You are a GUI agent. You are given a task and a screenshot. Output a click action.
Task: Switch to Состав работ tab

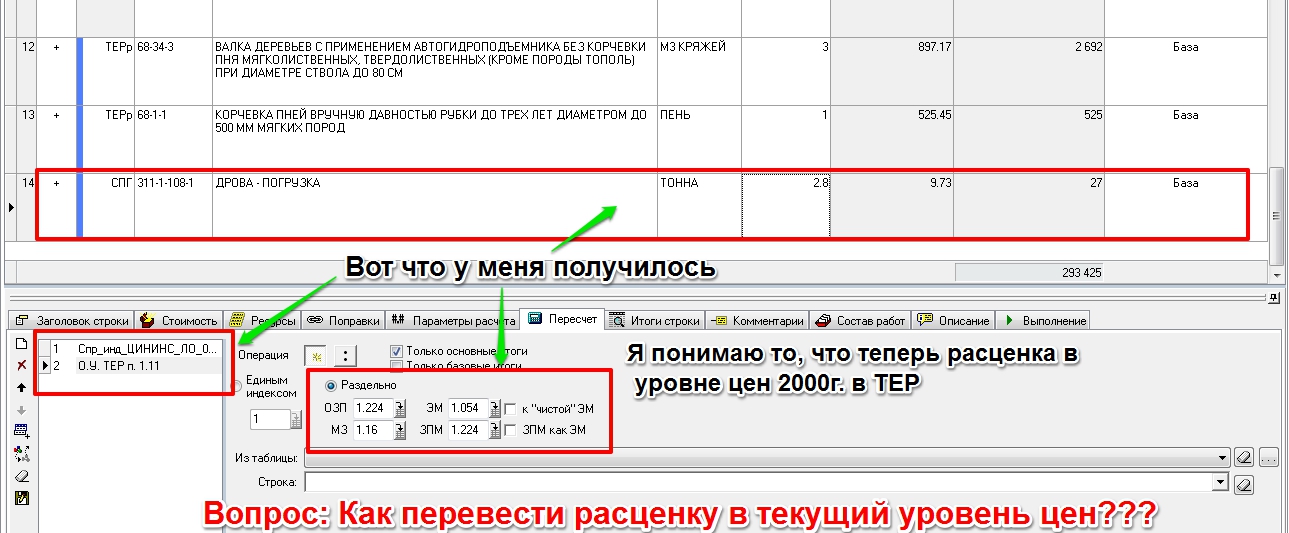coord(861,321)
